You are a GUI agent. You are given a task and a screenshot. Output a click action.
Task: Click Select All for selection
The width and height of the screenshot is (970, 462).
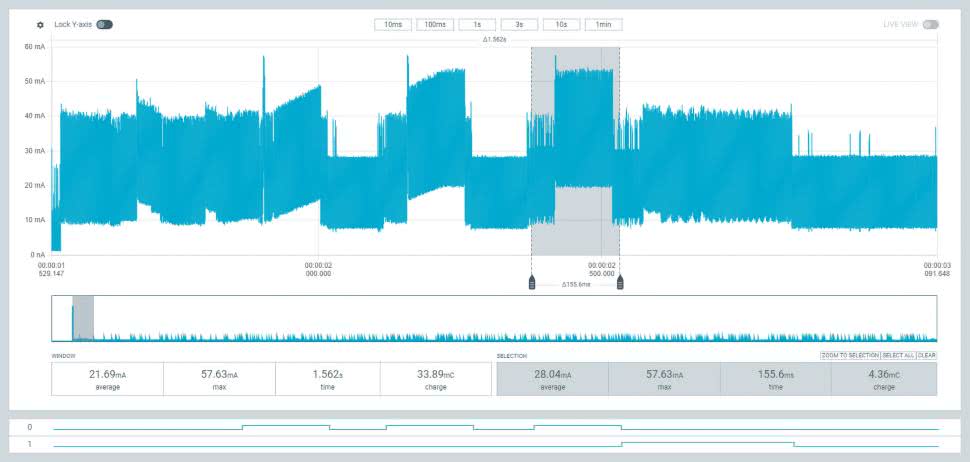click(898, 355)
